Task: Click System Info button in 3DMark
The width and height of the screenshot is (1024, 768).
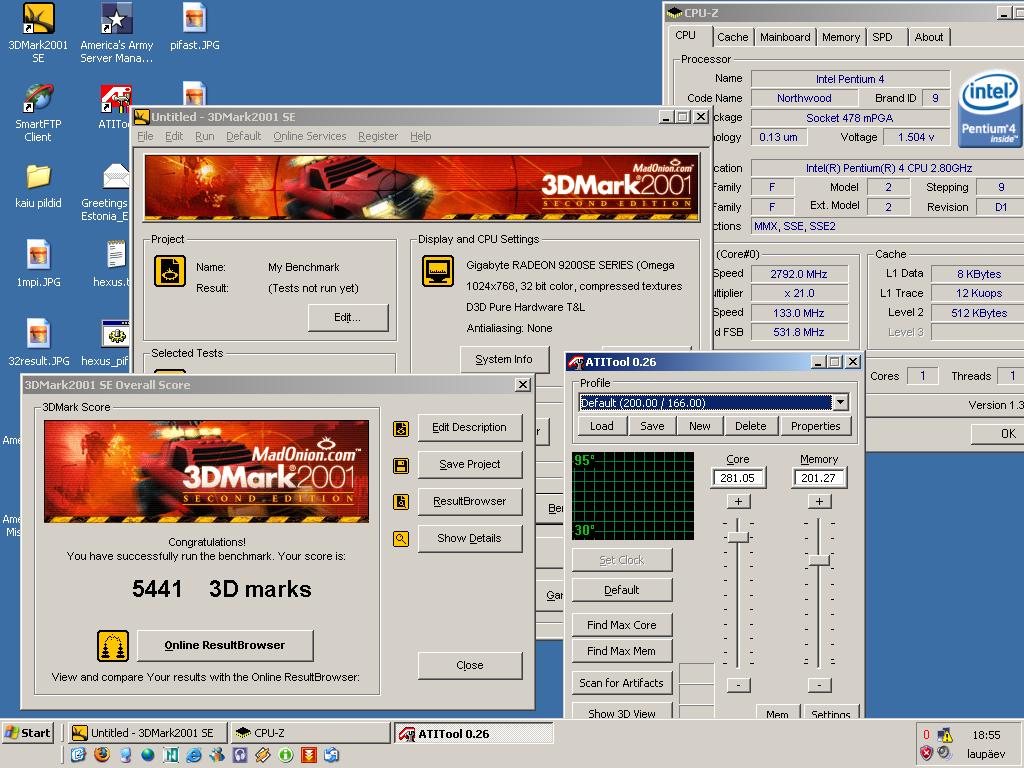Action: click(x=504, y=359)
